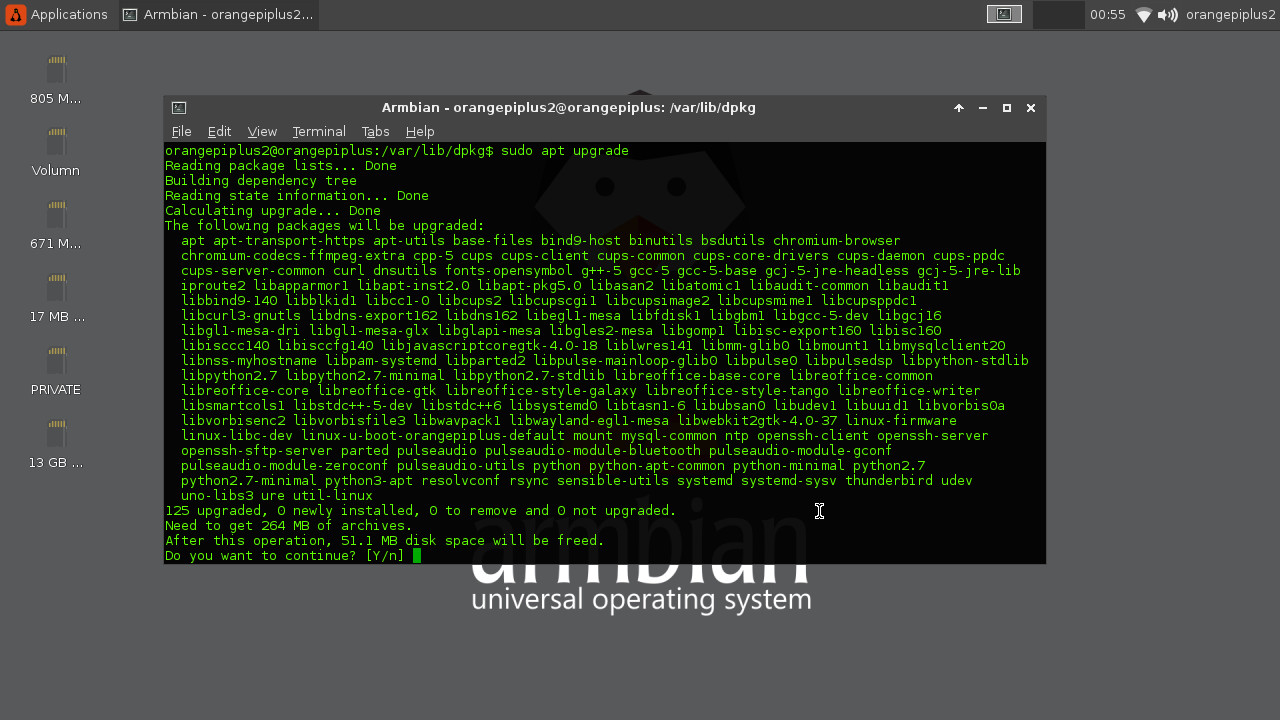Select the 17 MB volume desktop icon
1280x720 pixels.
[56, 299]
